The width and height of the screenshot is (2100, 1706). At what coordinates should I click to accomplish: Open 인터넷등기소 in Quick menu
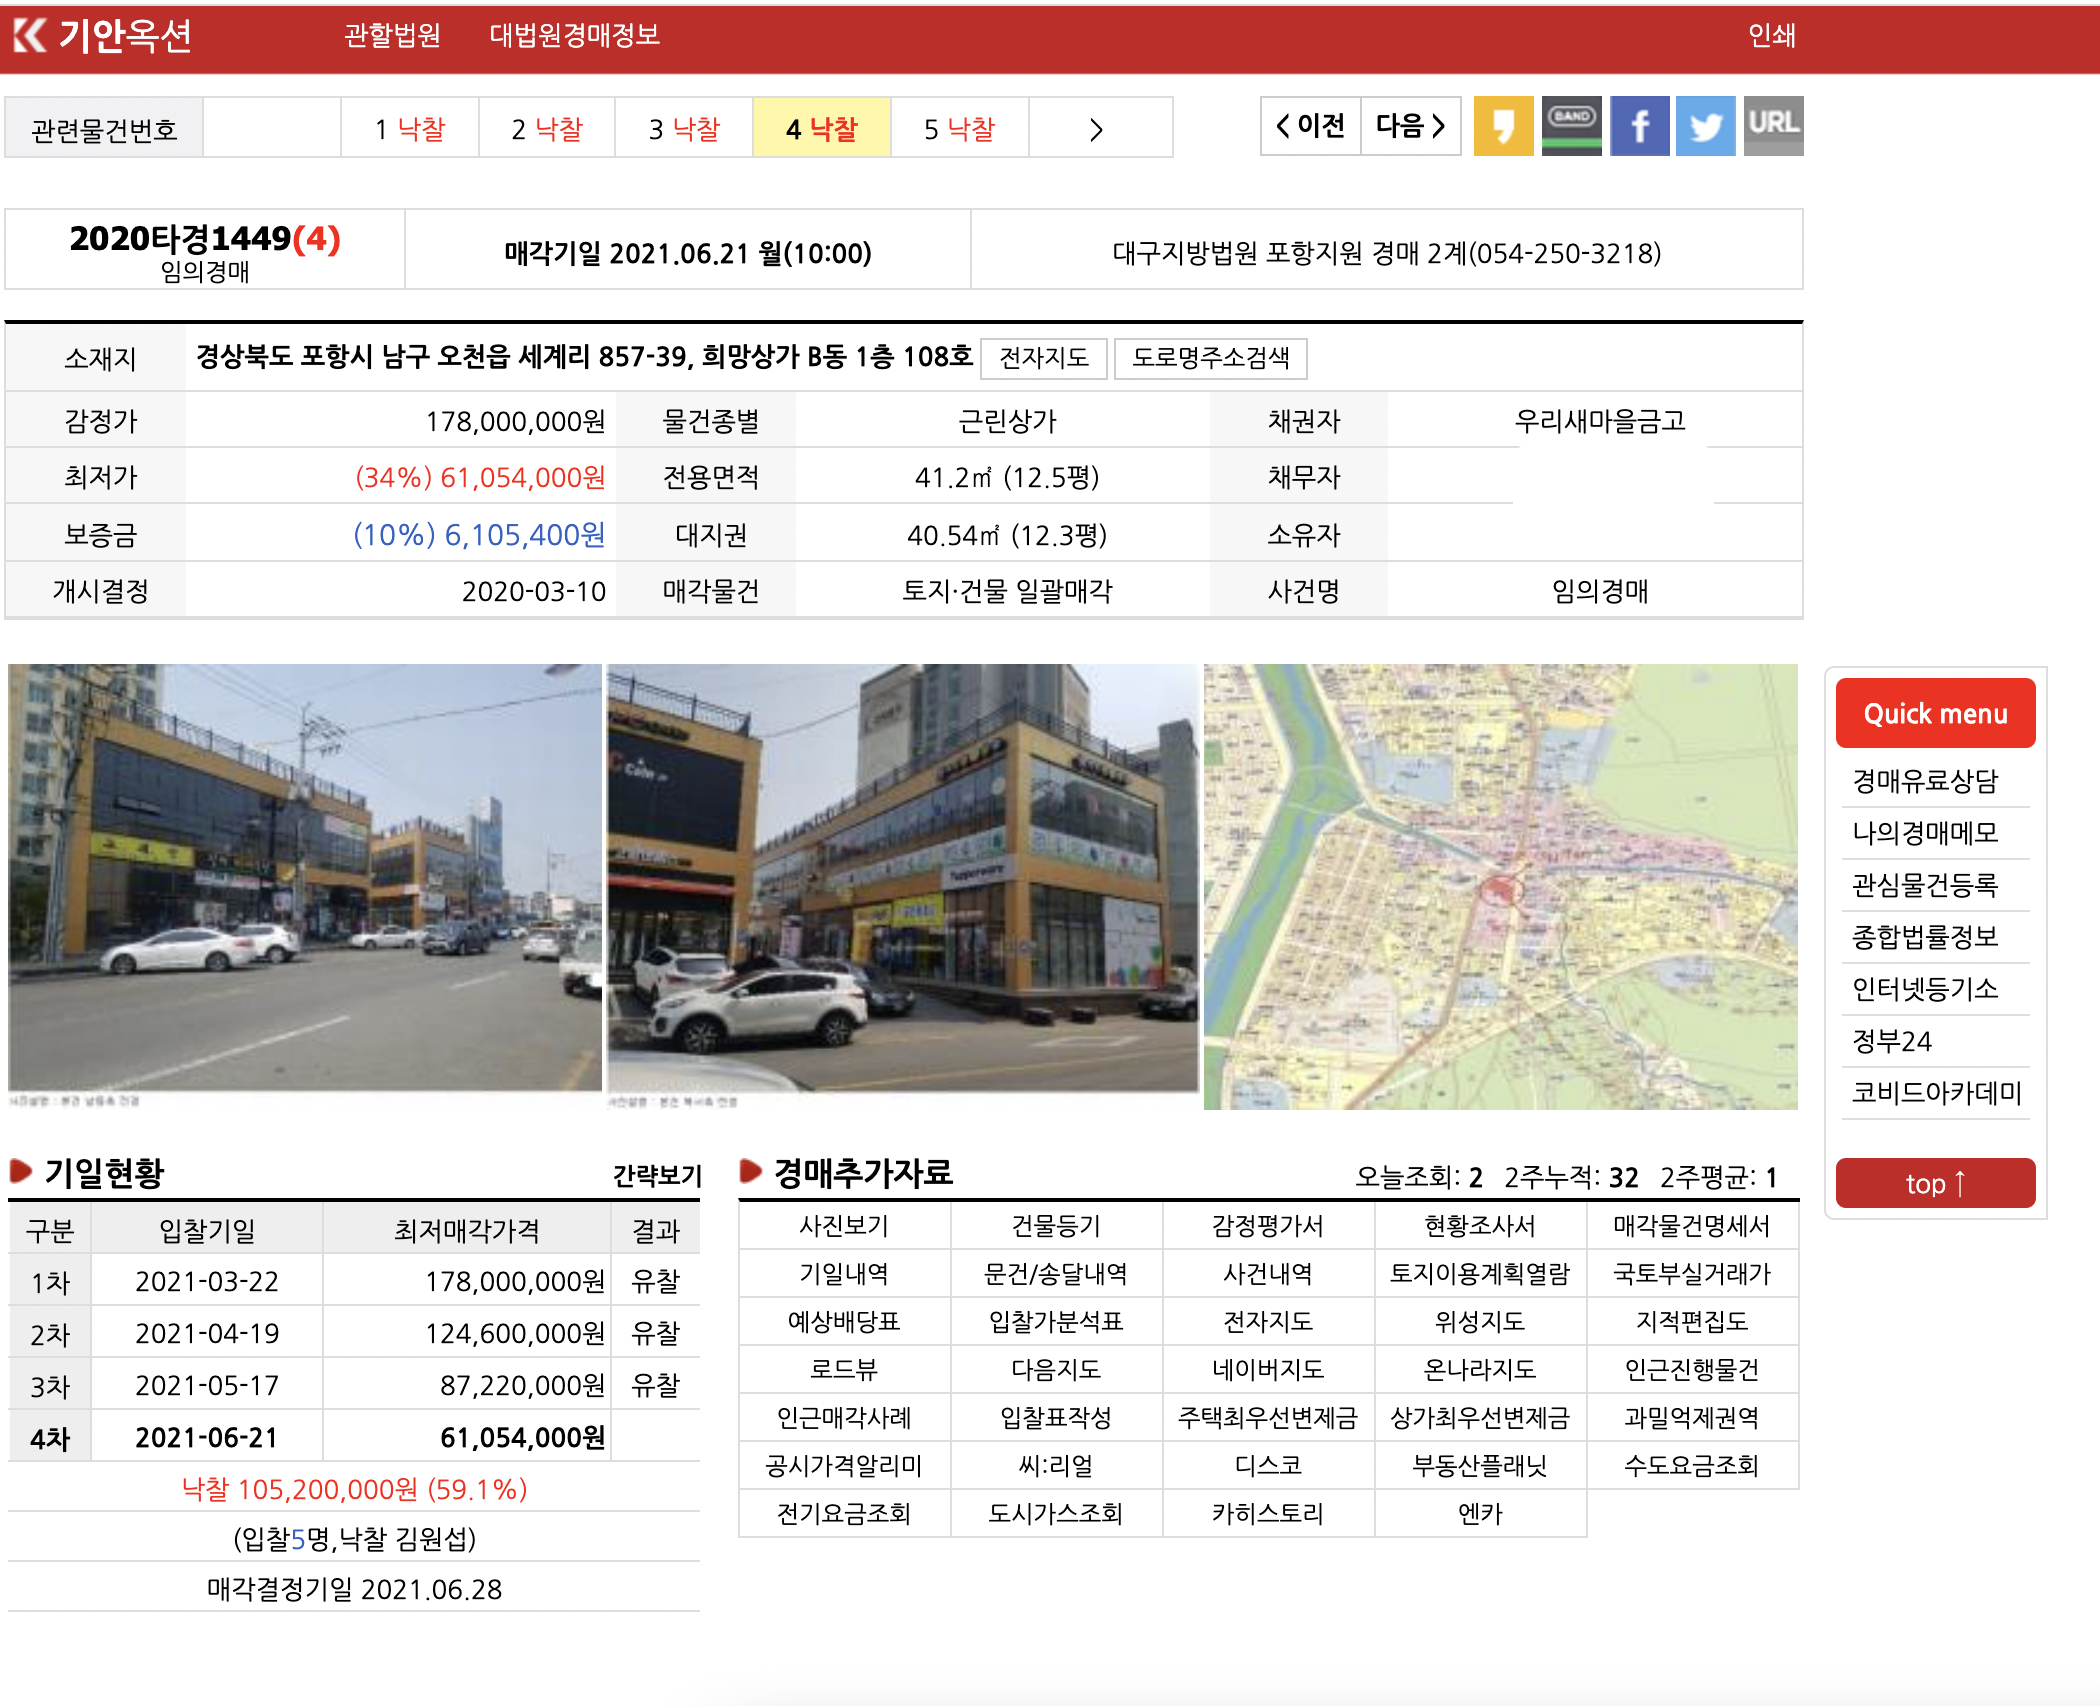[1925, 989]
